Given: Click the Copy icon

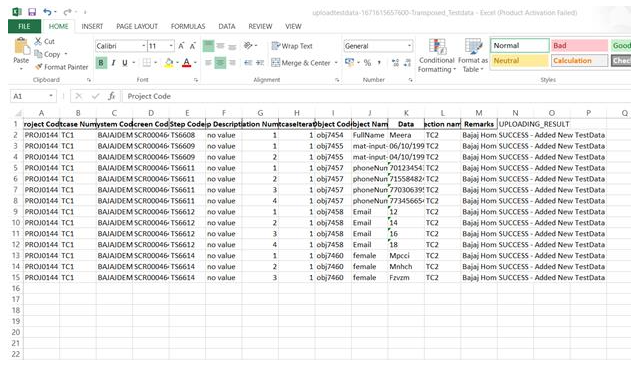Looking at the screenshot, I should click(38, 54).
